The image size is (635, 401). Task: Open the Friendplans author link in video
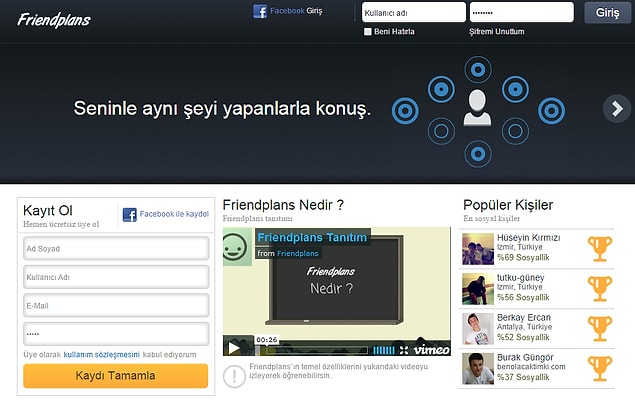tap(298, 254)
